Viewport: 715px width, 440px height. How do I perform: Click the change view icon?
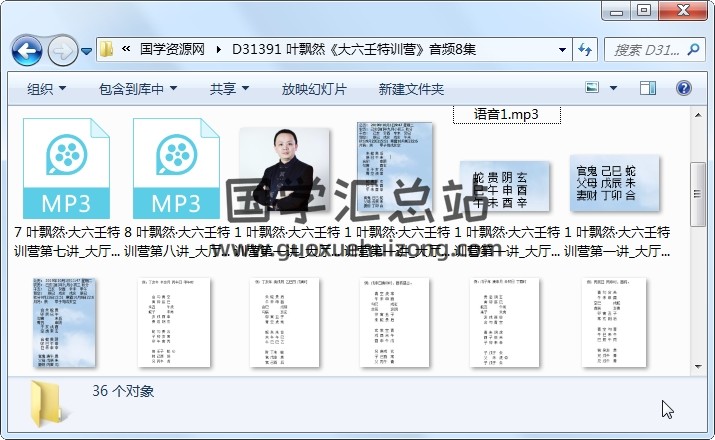click(593, 89)
